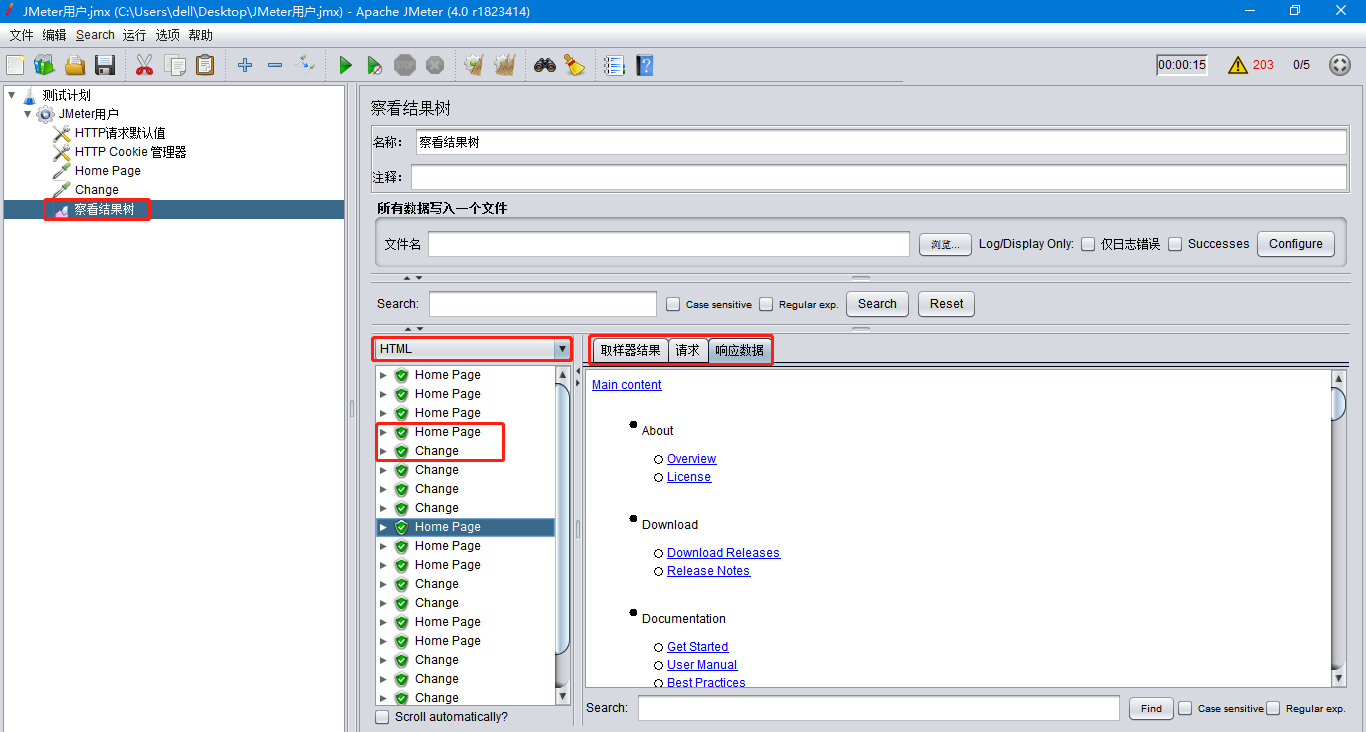Click the 浏览... browse button

(x=945, y=245)
